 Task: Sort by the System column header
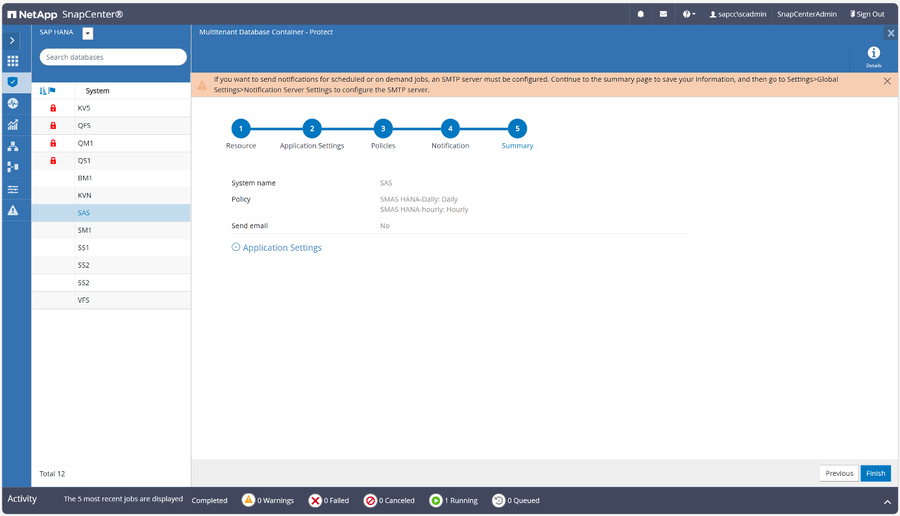pos(97,91)
